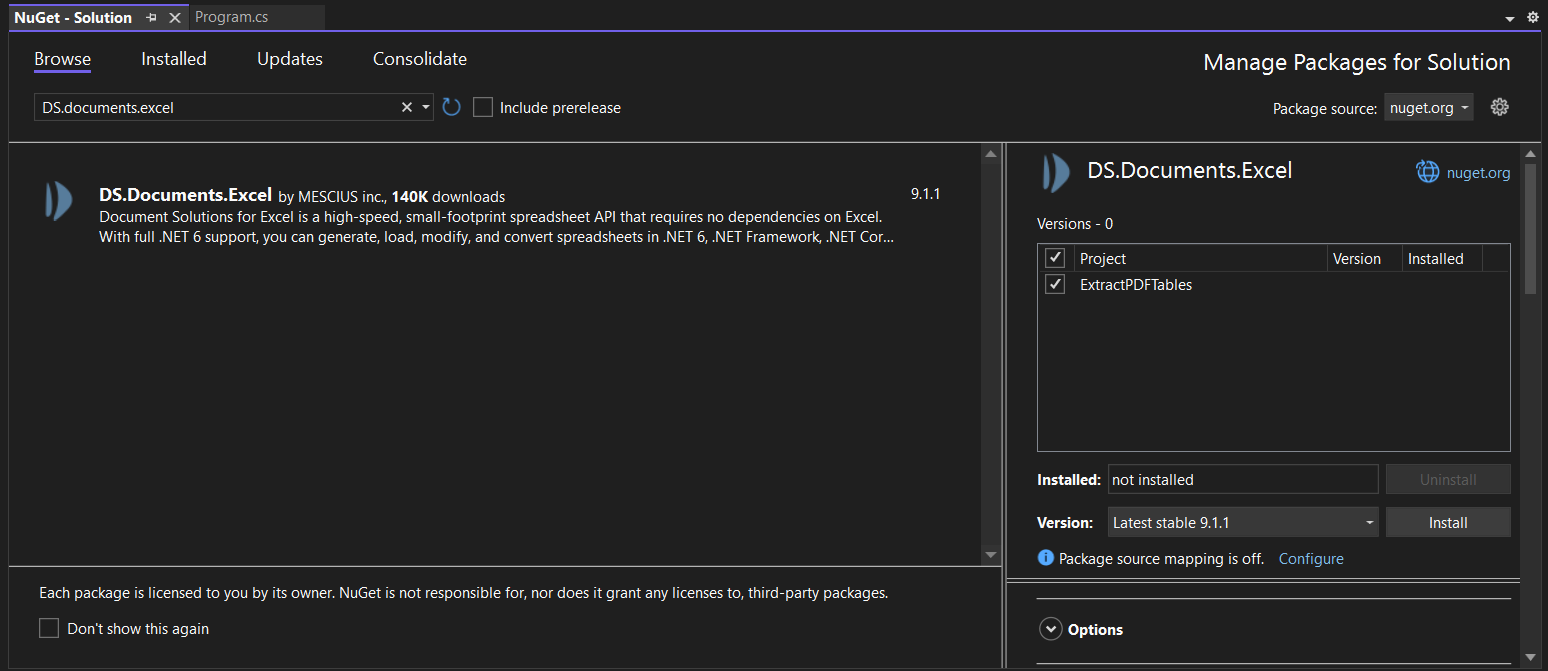
Task: Sort by the Version column header
Action: tap(1357, 258)
